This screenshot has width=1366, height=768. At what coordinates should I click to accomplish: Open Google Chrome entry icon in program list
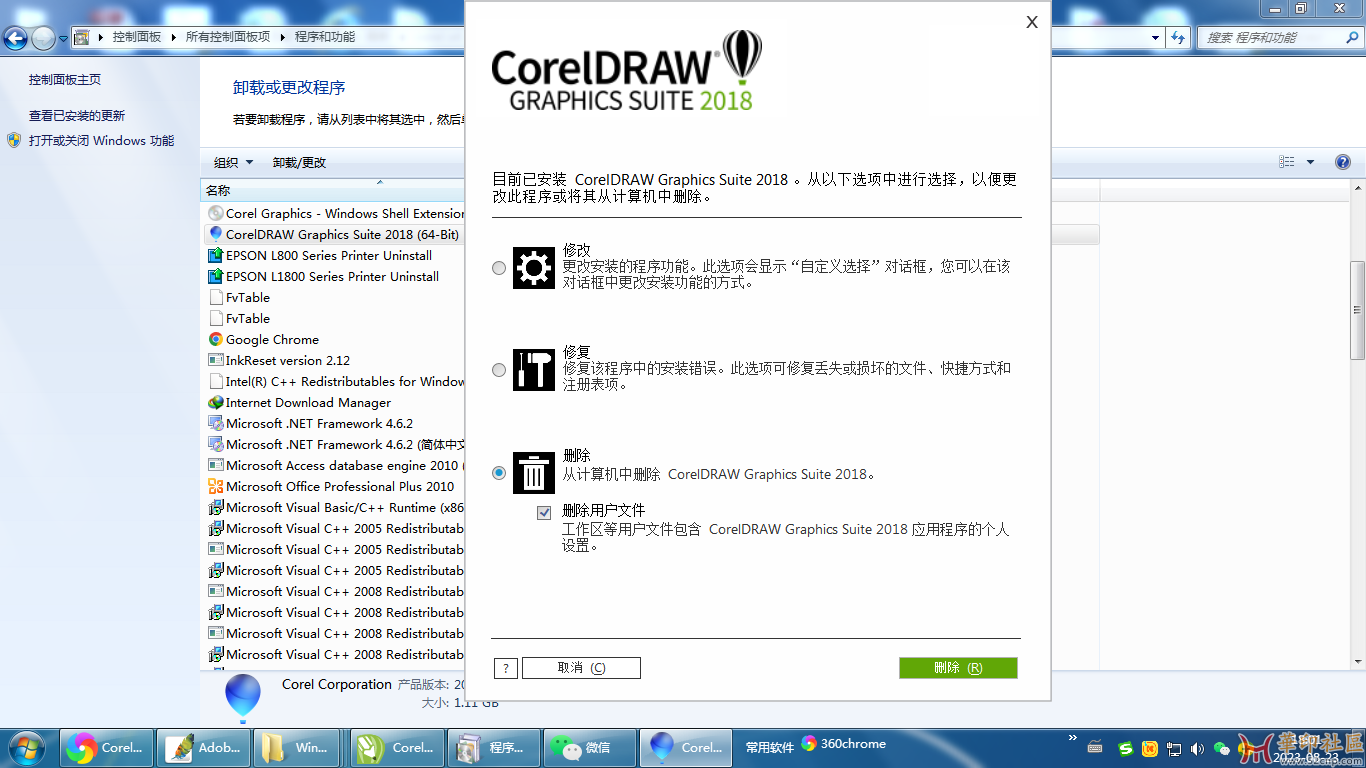tap(215, 340)
